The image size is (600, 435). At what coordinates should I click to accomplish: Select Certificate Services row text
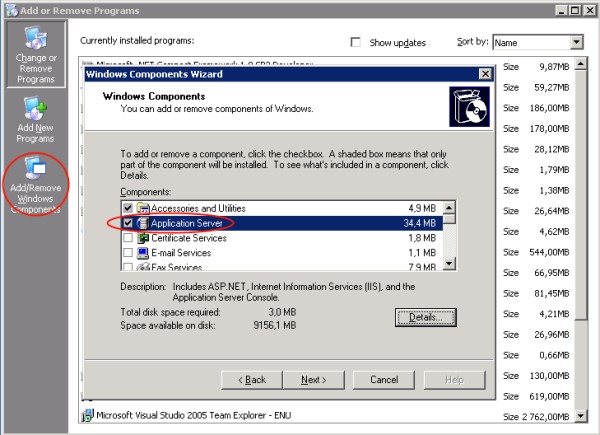[x=189, y=238]
